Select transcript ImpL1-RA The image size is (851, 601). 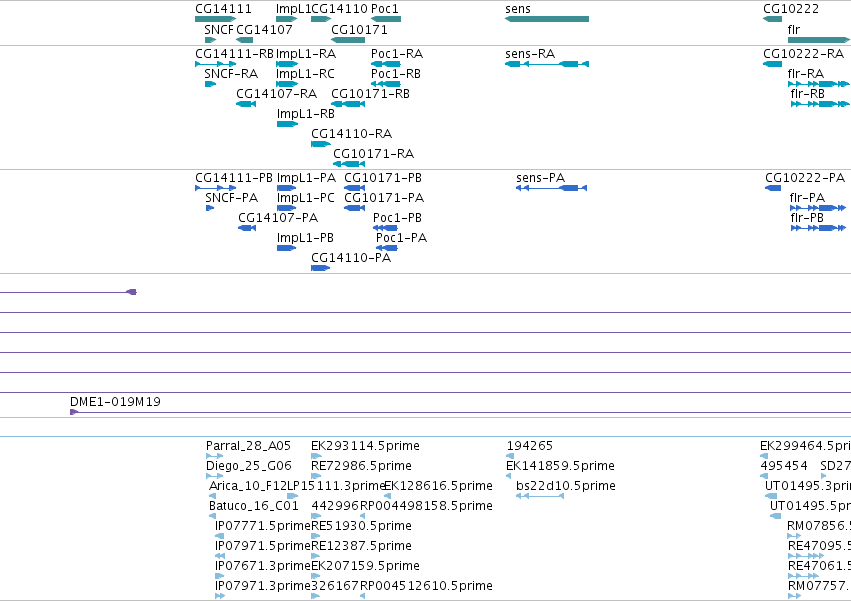[287, 64]
